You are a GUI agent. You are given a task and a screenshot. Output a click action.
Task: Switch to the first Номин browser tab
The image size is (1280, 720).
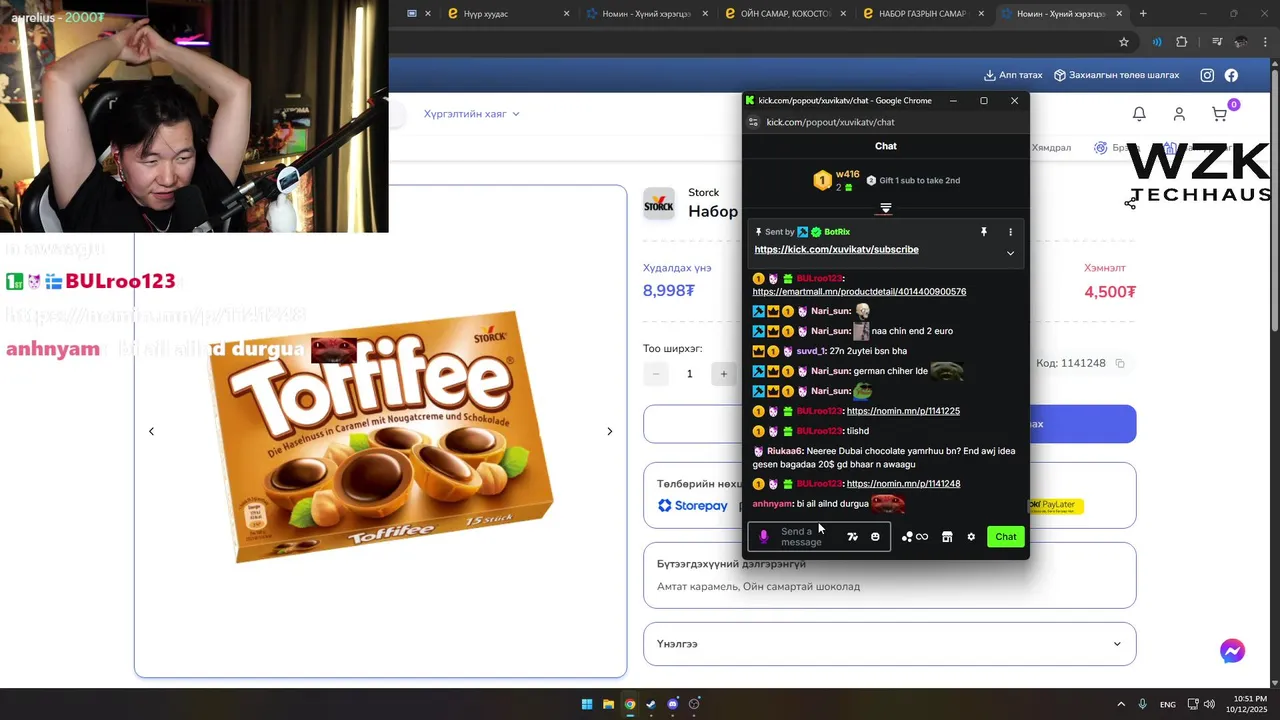click(645, 14)
